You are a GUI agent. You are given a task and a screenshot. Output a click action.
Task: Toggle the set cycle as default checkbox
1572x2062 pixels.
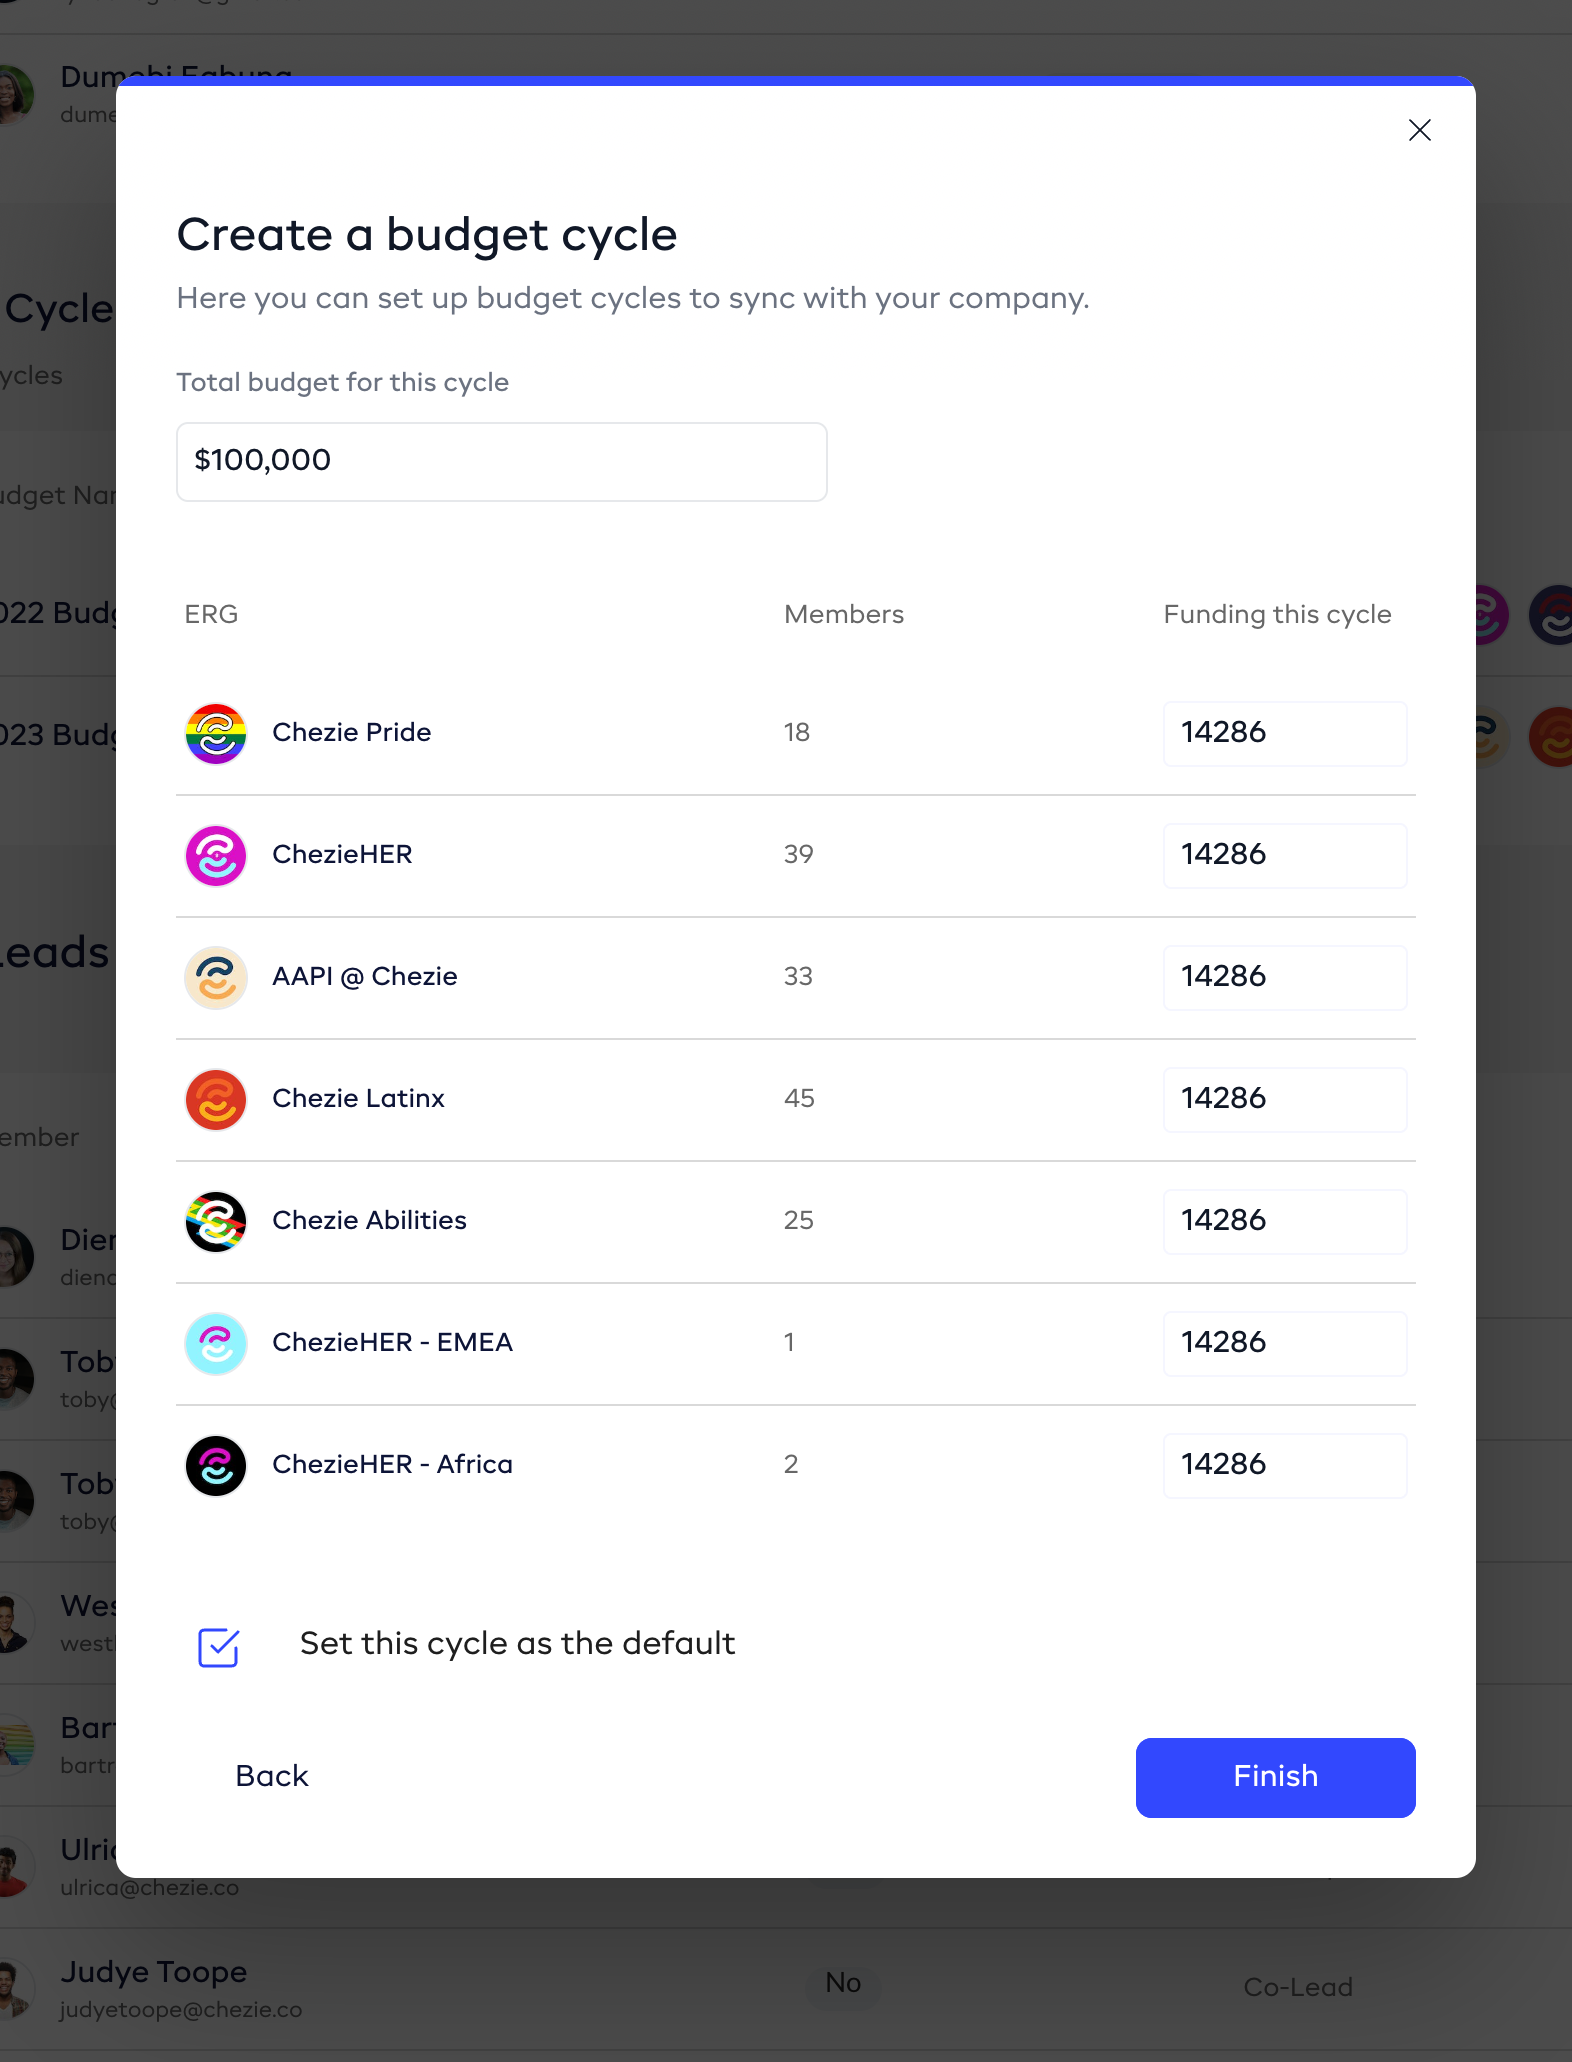coord(218,1647)
